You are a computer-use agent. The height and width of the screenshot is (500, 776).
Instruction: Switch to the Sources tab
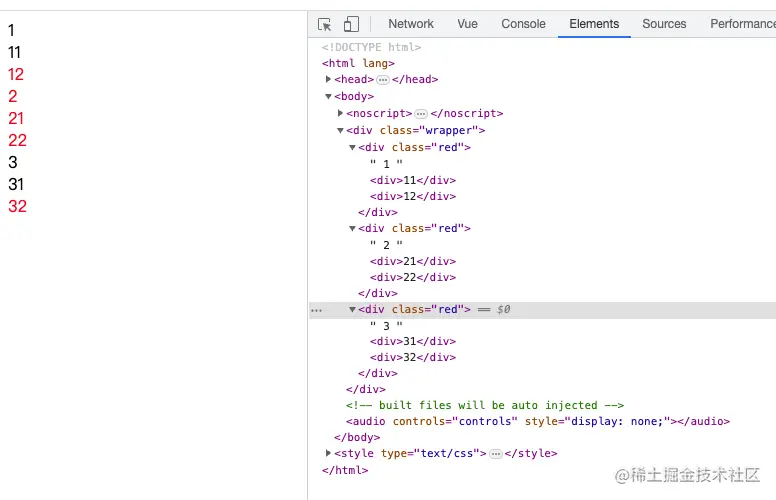pyautogui.click(x=664, y=24)
